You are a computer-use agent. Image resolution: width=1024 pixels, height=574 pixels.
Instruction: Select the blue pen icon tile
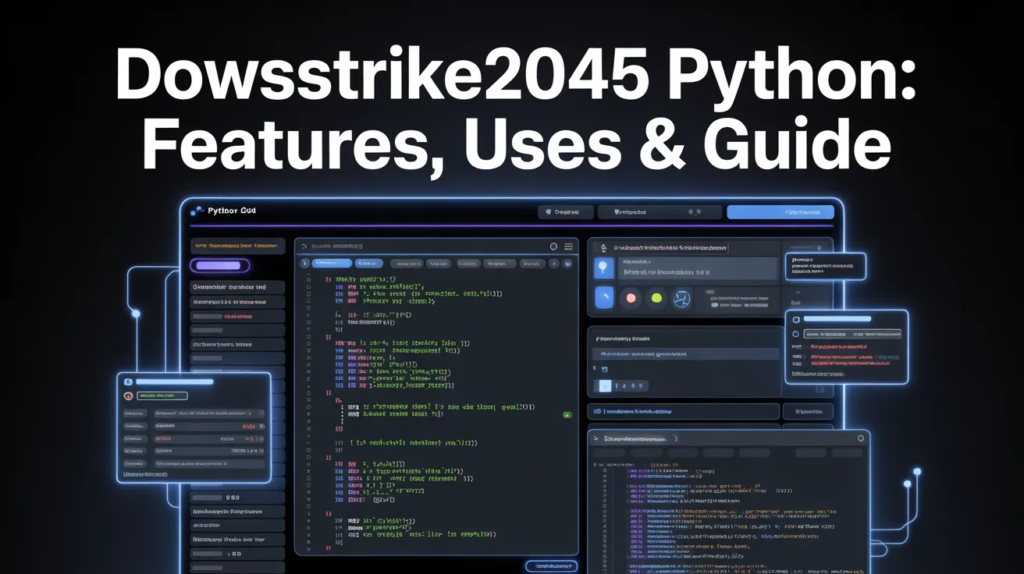coord(603,297)
